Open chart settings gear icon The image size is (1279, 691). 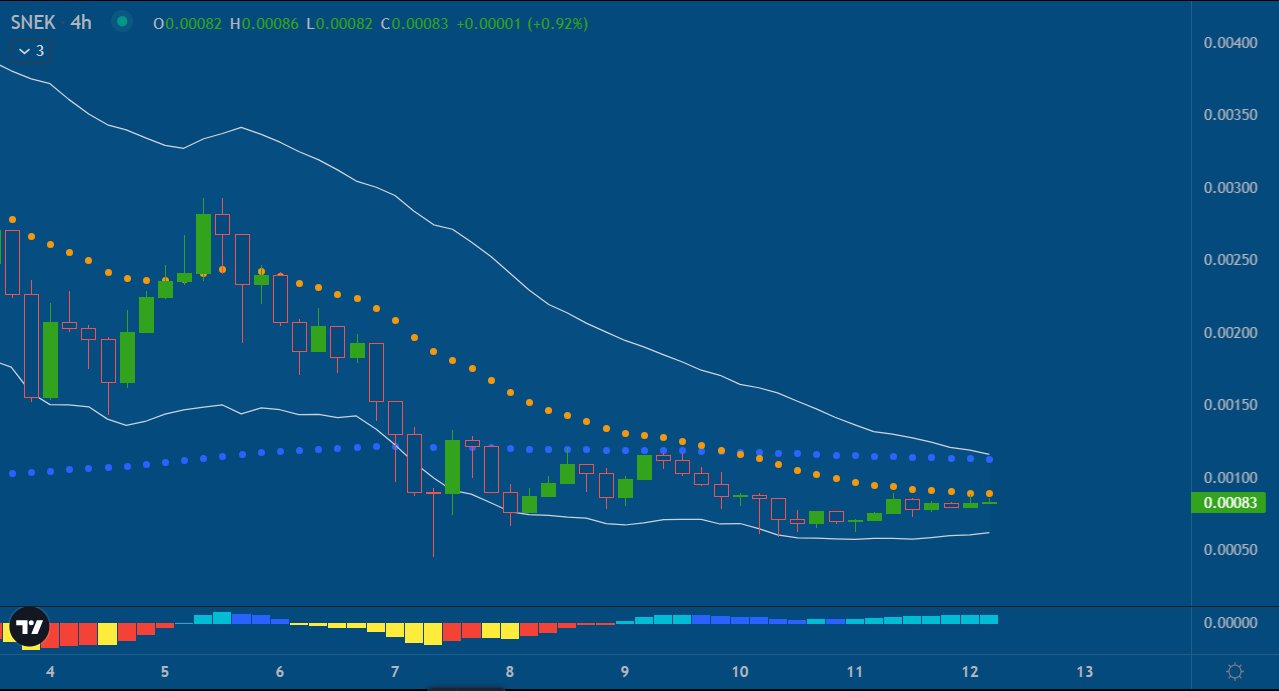click(1235, 671)
